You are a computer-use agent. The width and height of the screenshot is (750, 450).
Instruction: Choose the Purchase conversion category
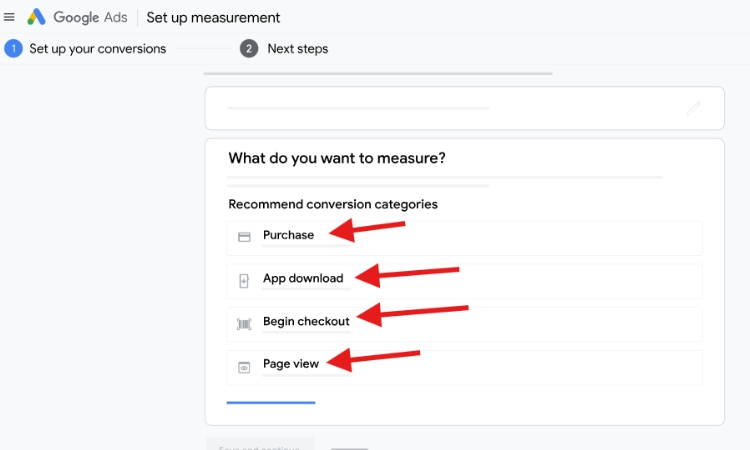tap(464, 238)
